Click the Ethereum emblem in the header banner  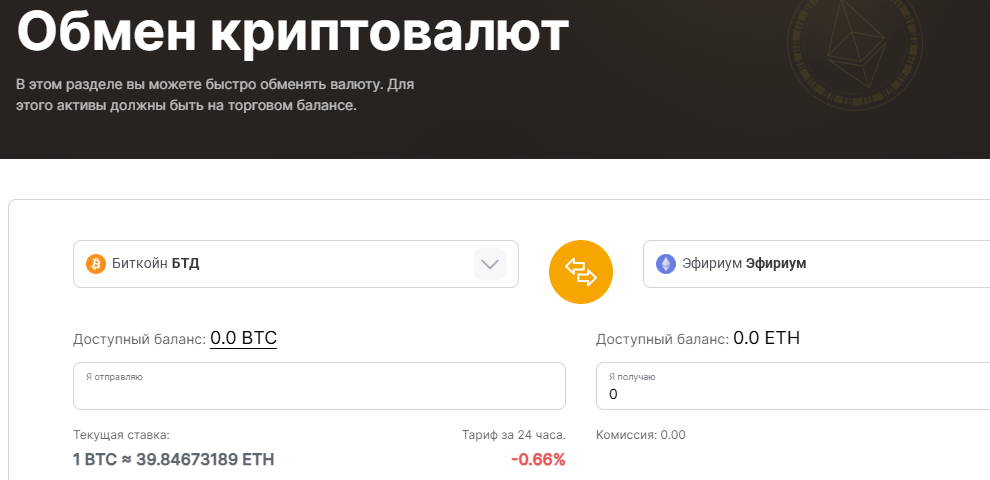click(x=855, y=45)
